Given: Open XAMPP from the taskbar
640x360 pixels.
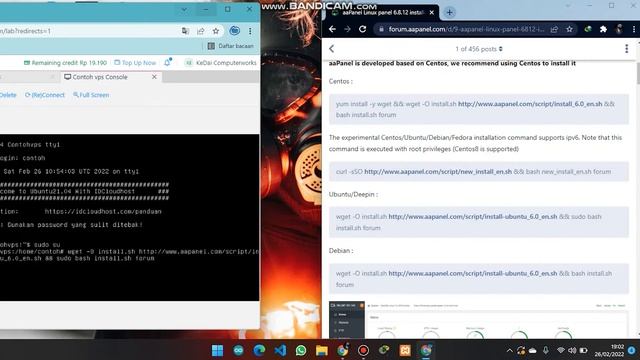Looking at the screenshot, I should (x=405, y=350).
